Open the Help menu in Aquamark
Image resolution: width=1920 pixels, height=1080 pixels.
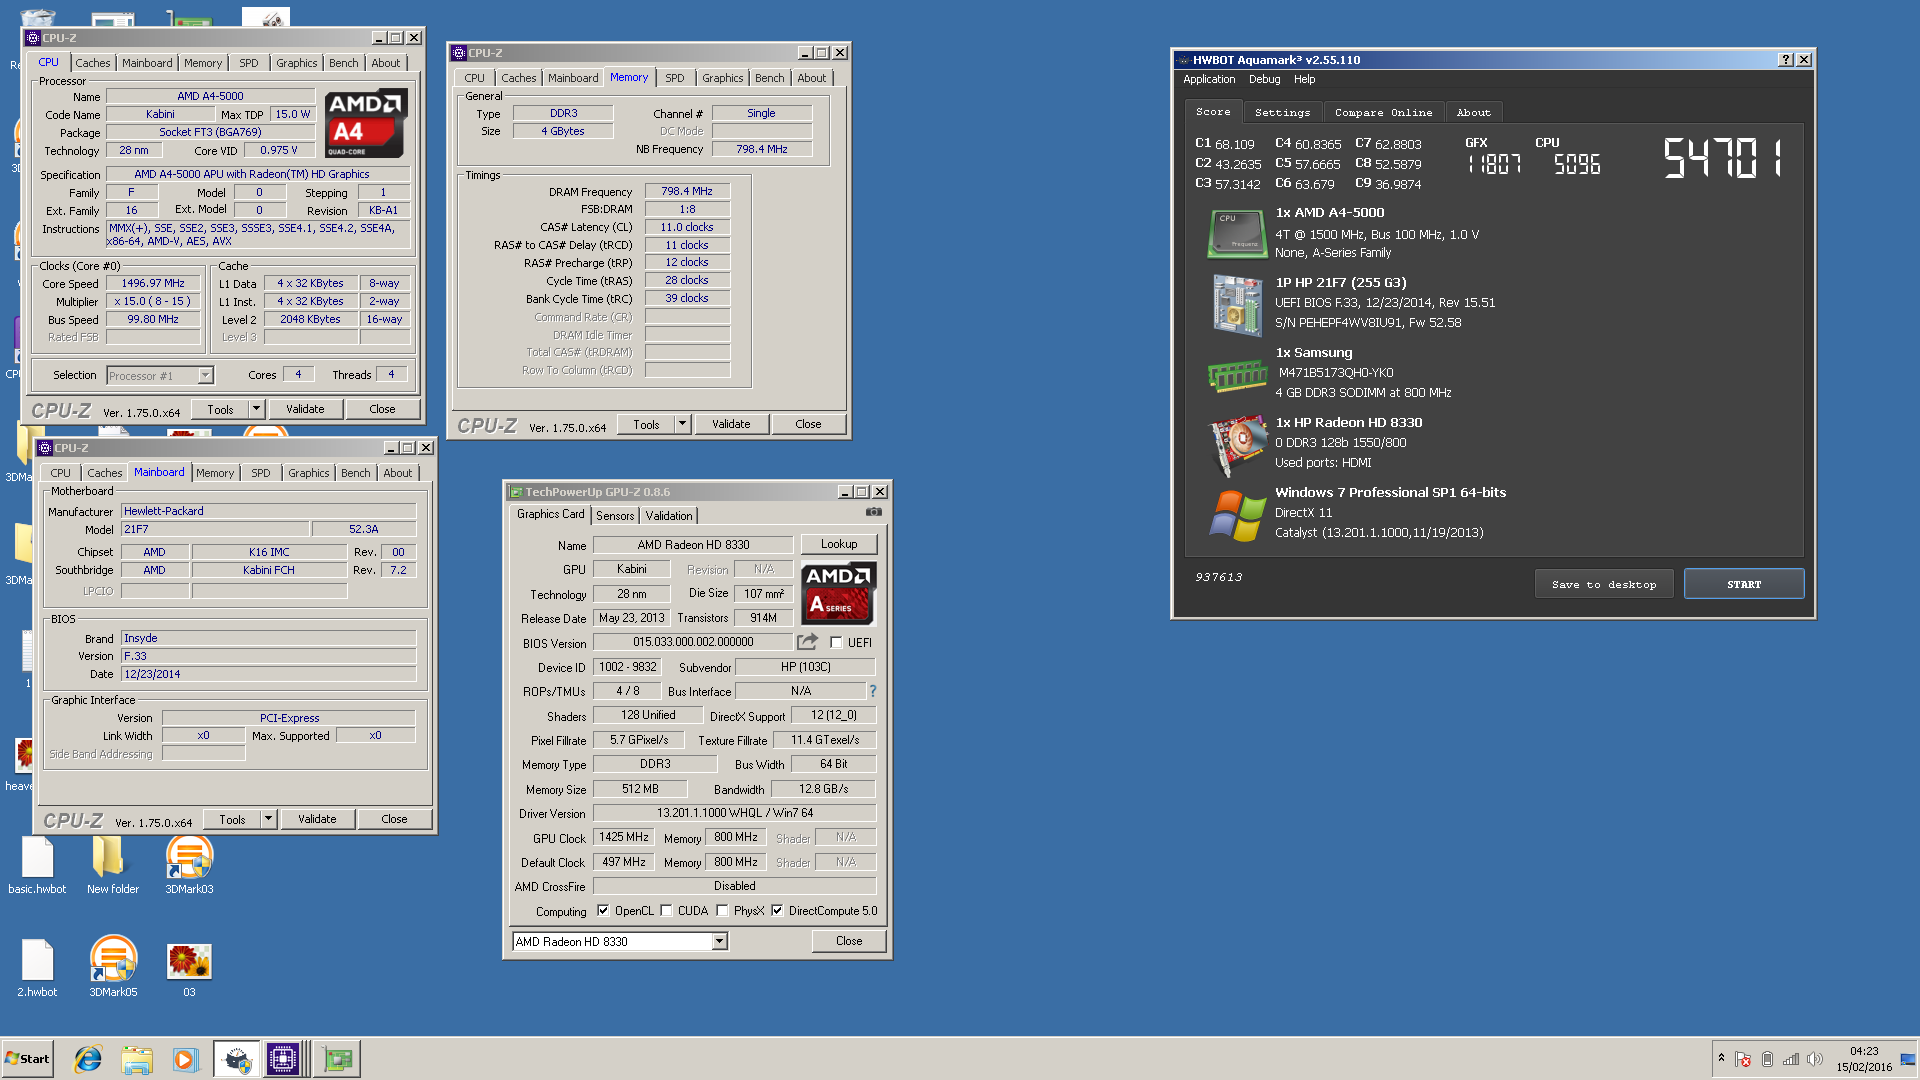click(1304, 79)
